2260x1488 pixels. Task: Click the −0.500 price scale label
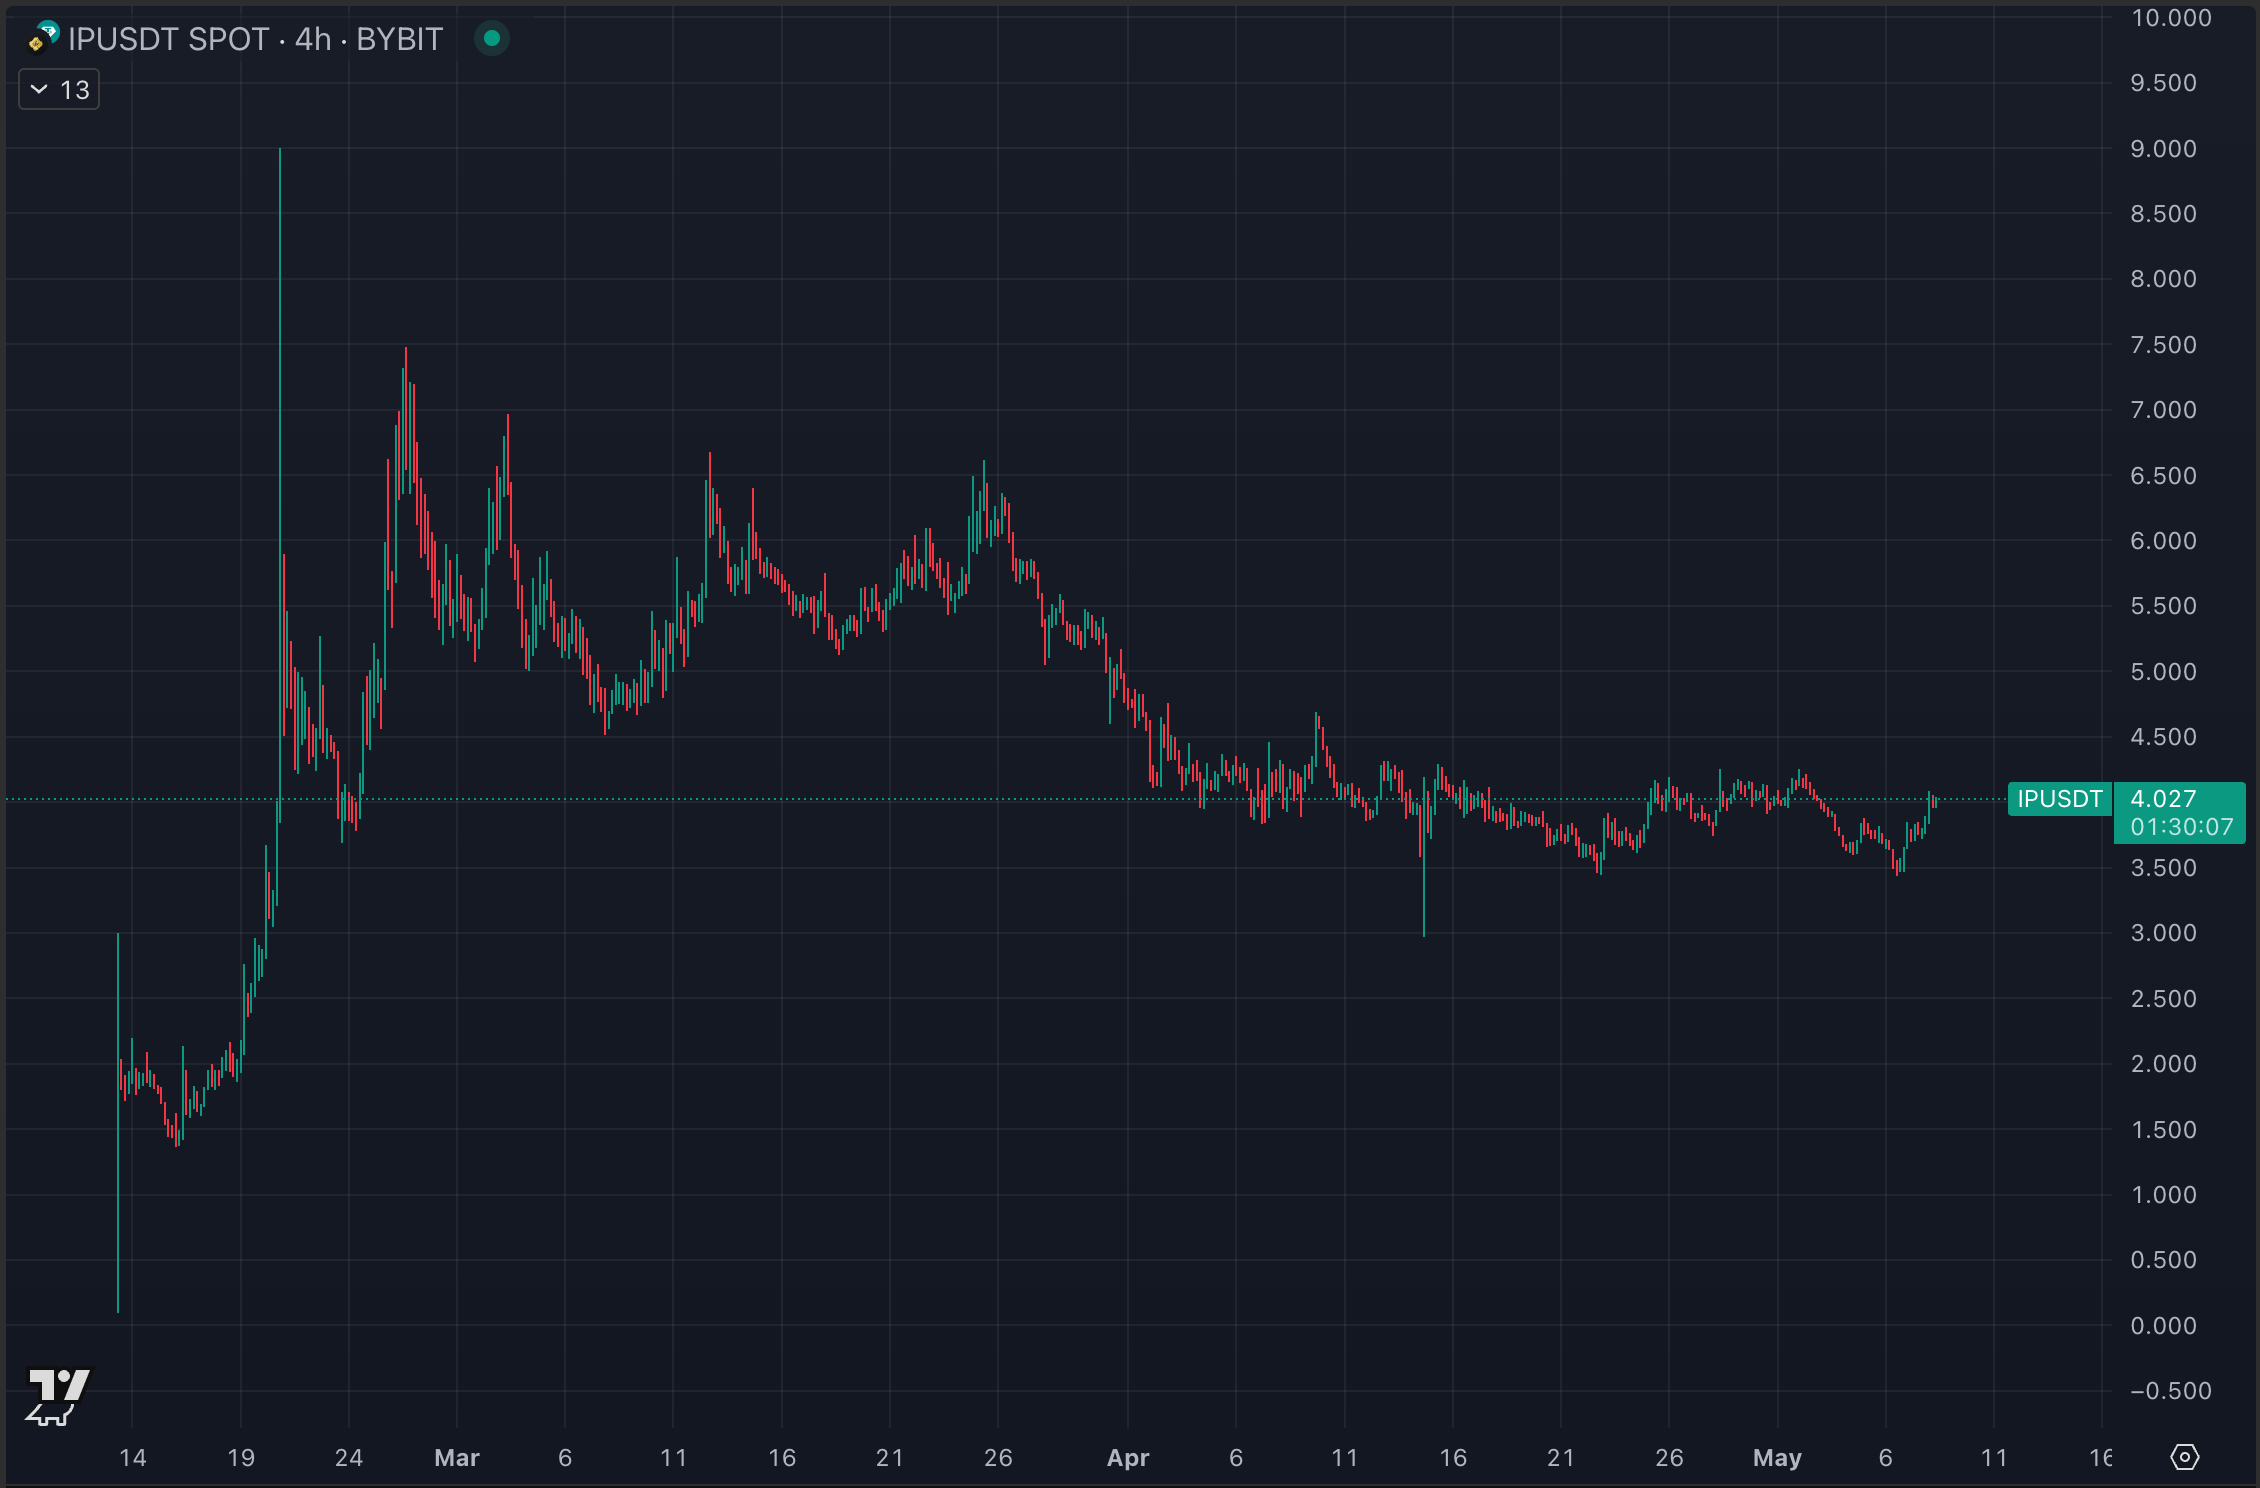click(x=2170, y=1391)
